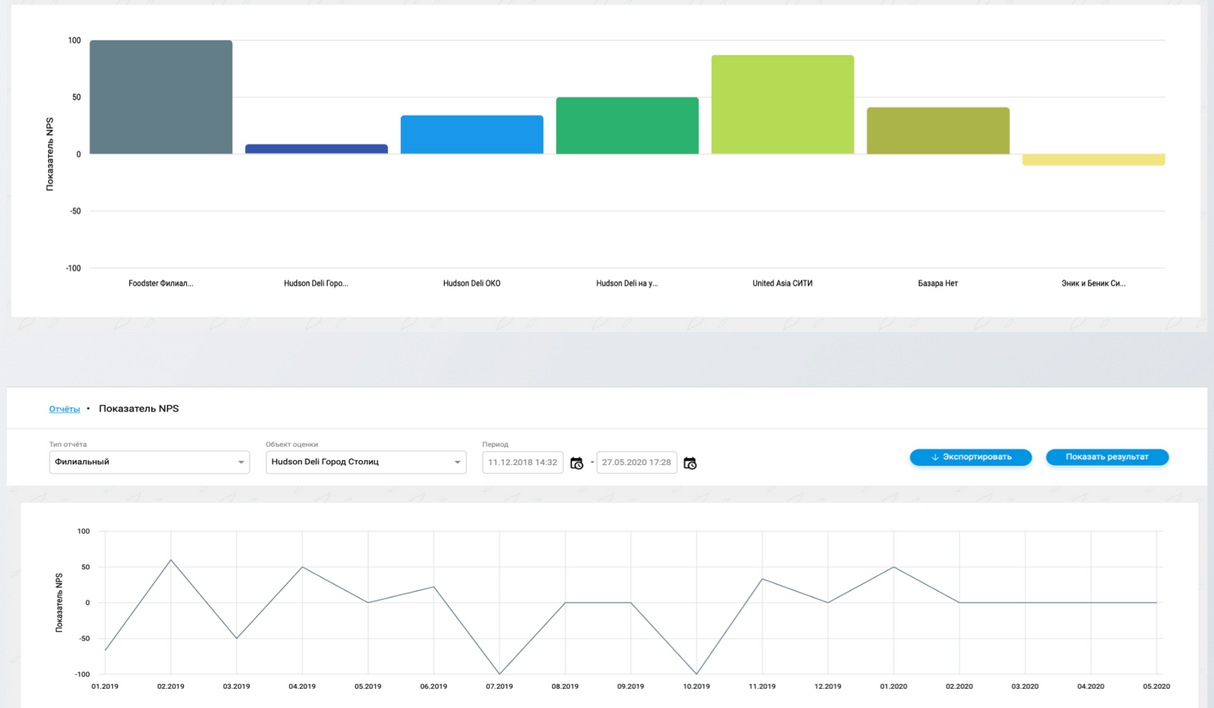Click the line chart low point at 07.2019
The height and width of the screenshot is (708, 1214).
(499, 674)
